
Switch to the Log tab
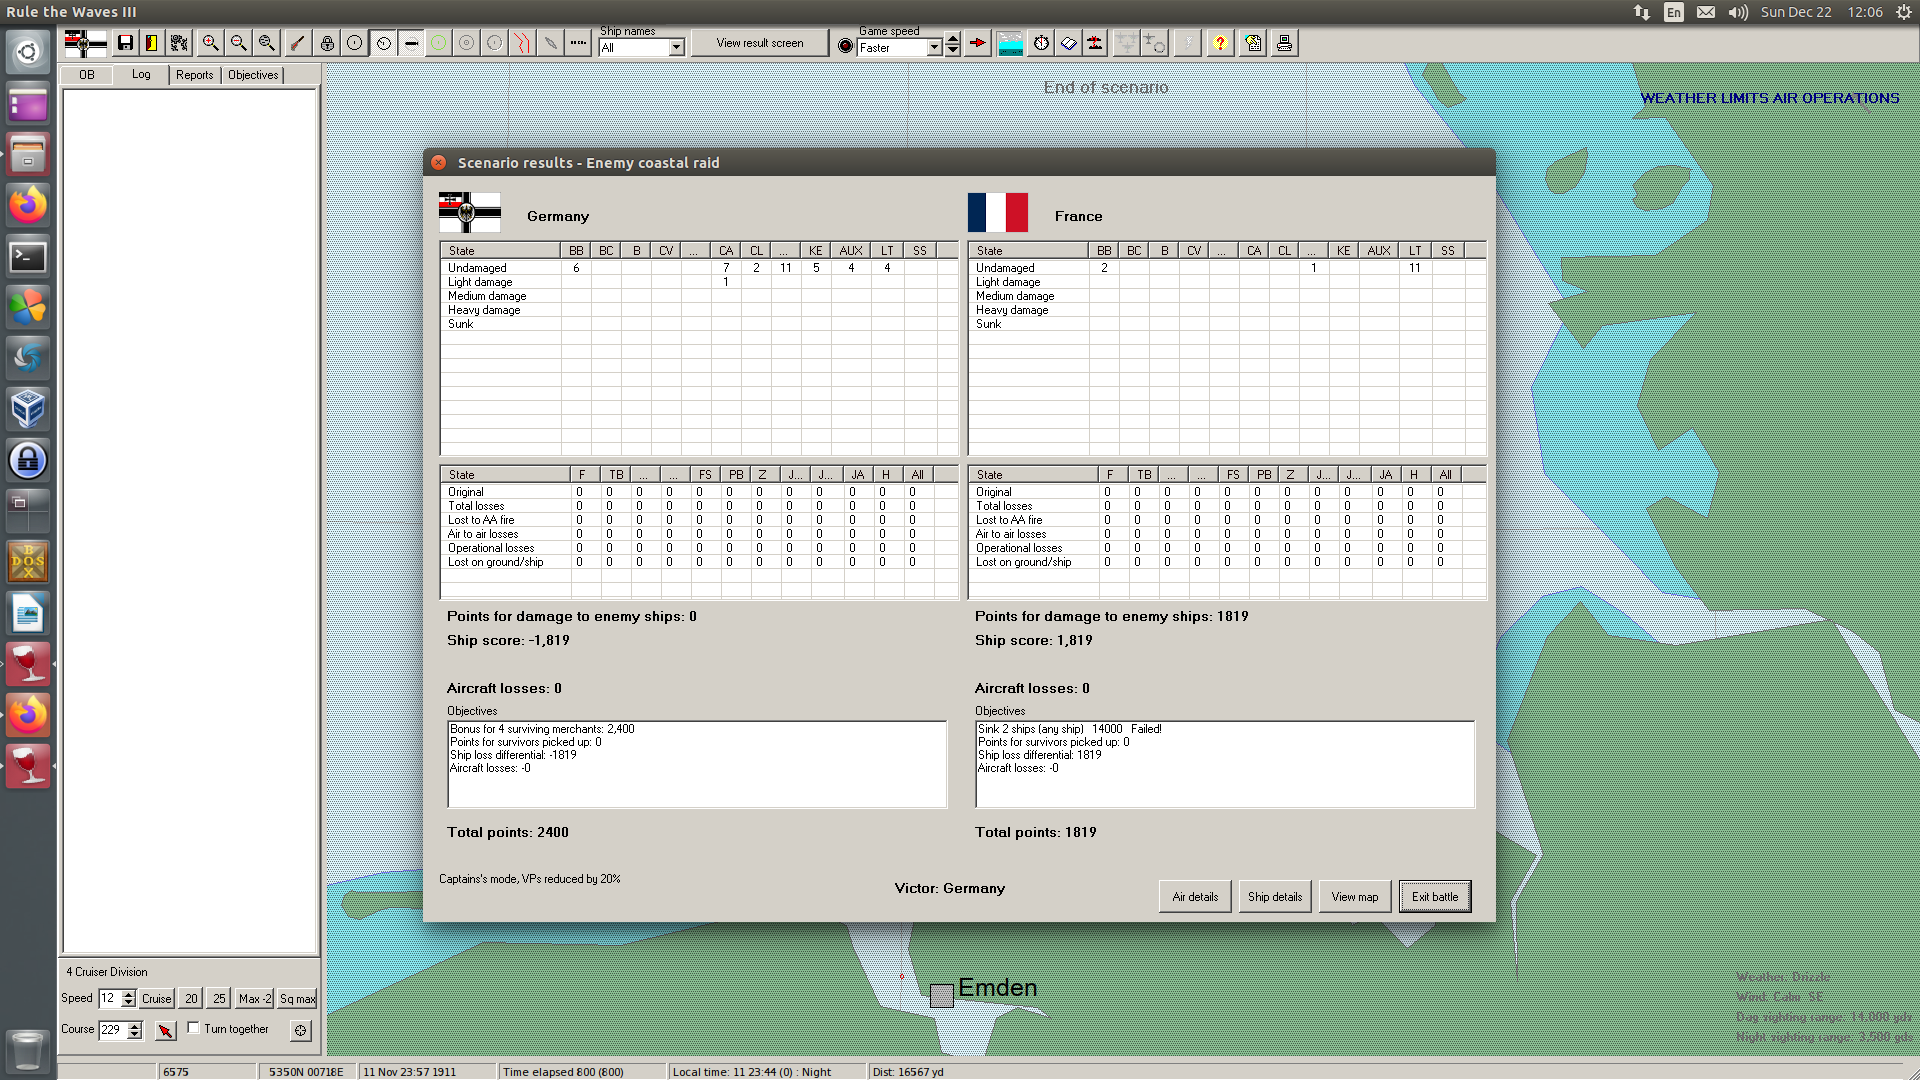[x=141, y=75]
